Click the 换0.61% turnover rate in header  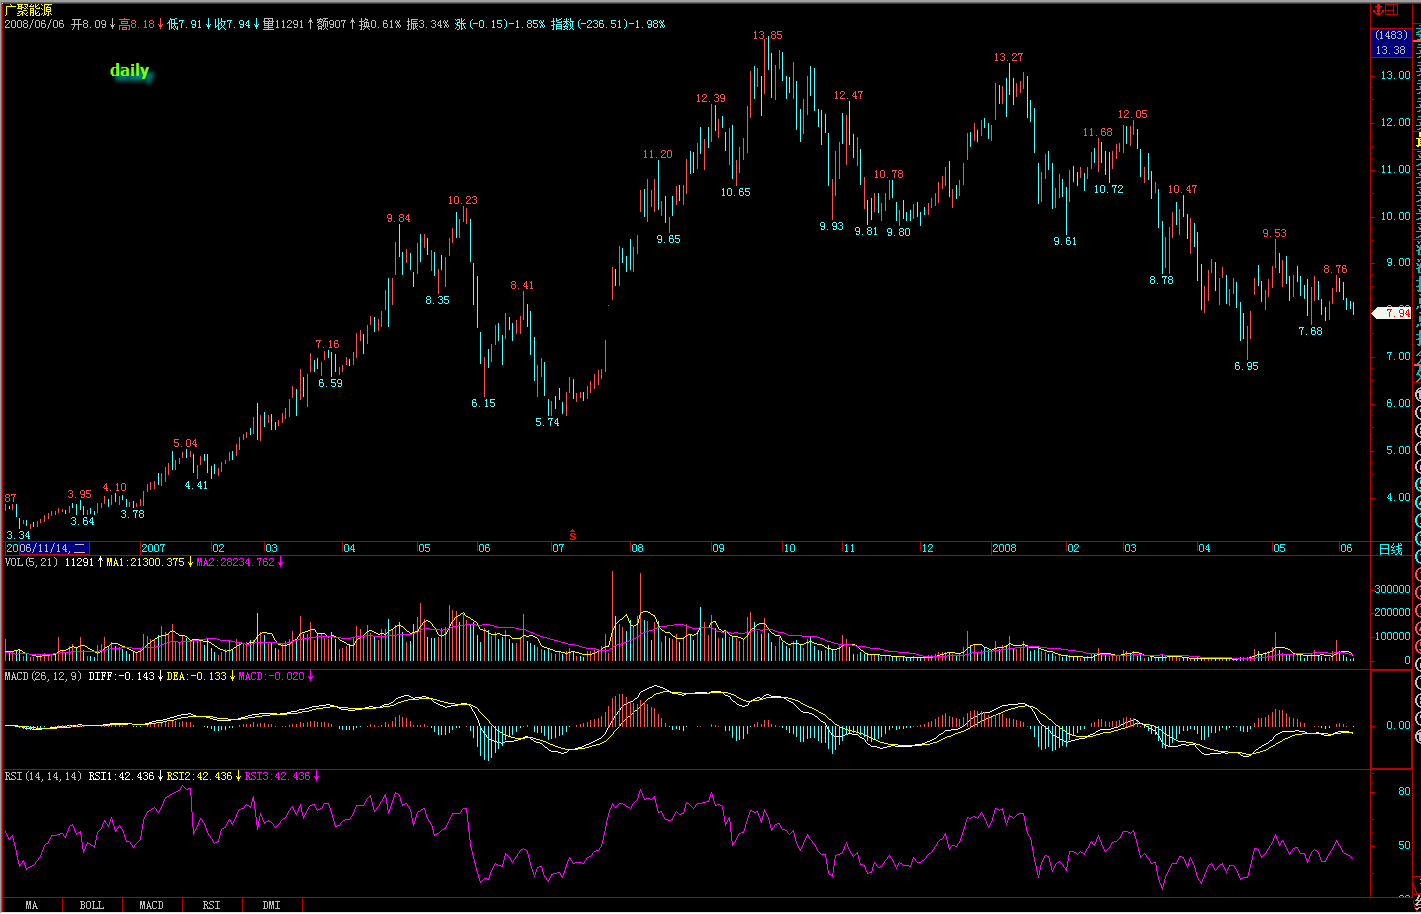(x=381, y=24)
